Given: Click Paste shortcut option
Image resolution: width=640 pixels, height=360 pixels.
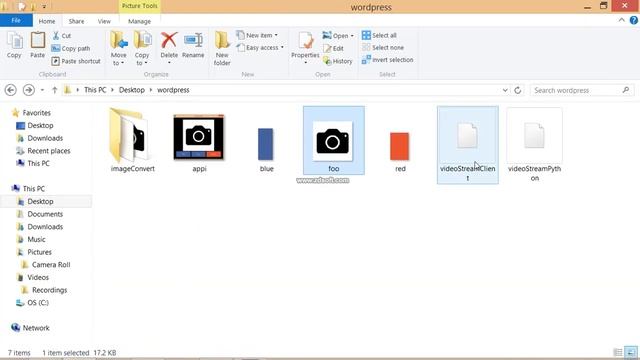Looking at the screenshot, I should tap(76, 61).
